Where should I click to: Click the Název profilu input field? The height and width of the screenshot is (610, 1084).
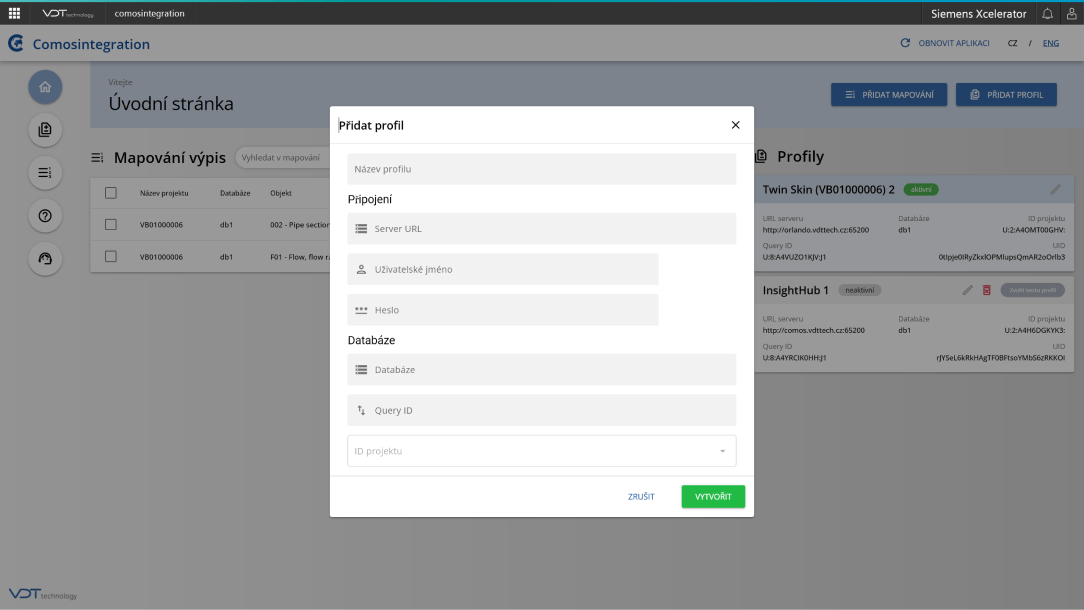tap(541, 169)
